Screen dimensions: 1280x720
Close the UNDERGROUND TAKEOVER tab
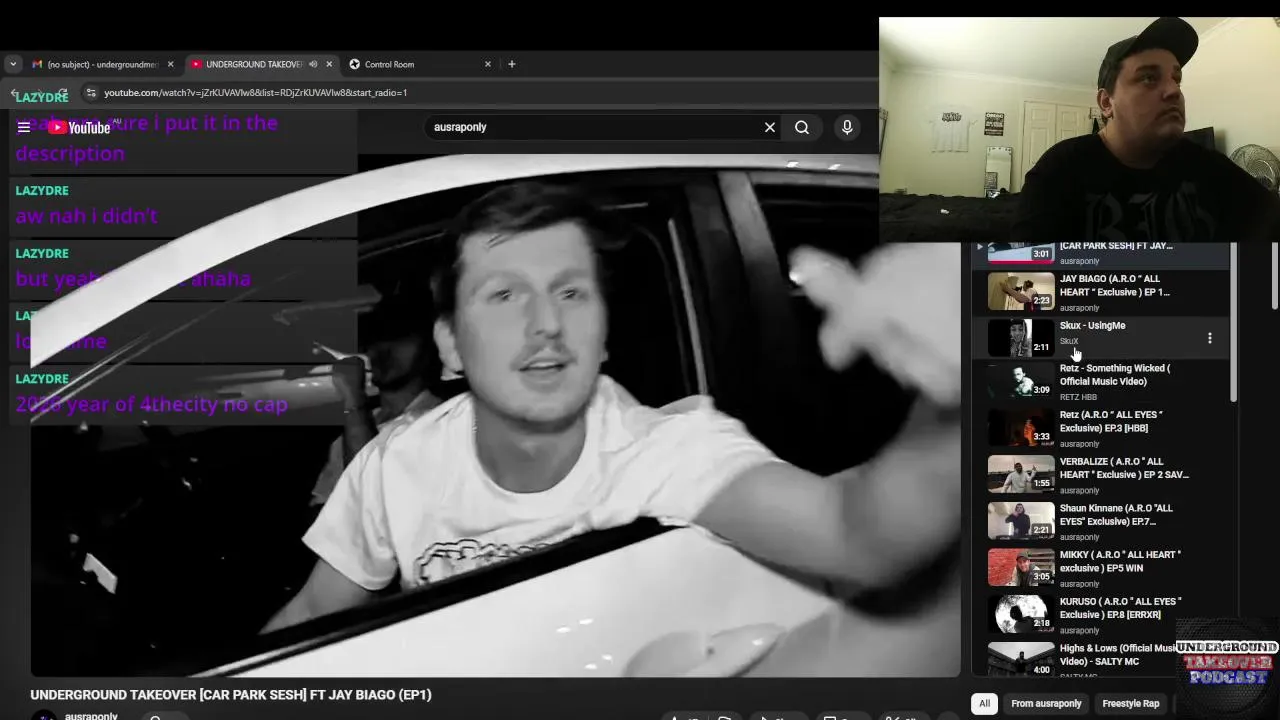coord(329,64)
